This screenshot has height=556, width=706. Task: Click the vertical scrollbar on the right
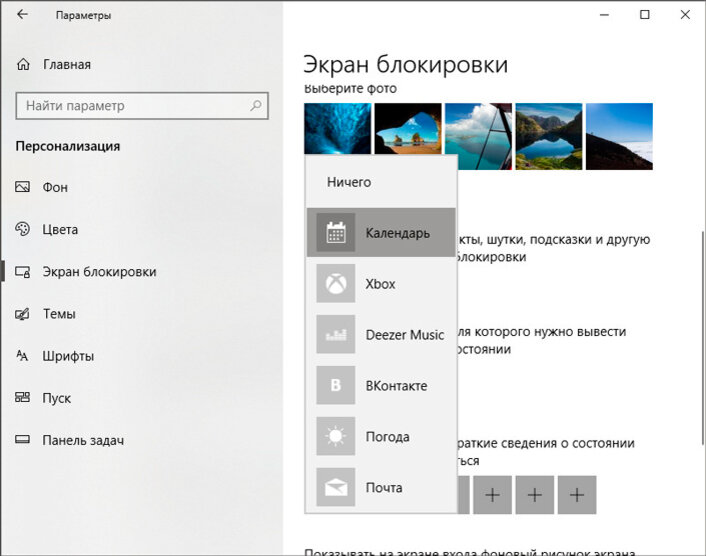tap(702, 338)
